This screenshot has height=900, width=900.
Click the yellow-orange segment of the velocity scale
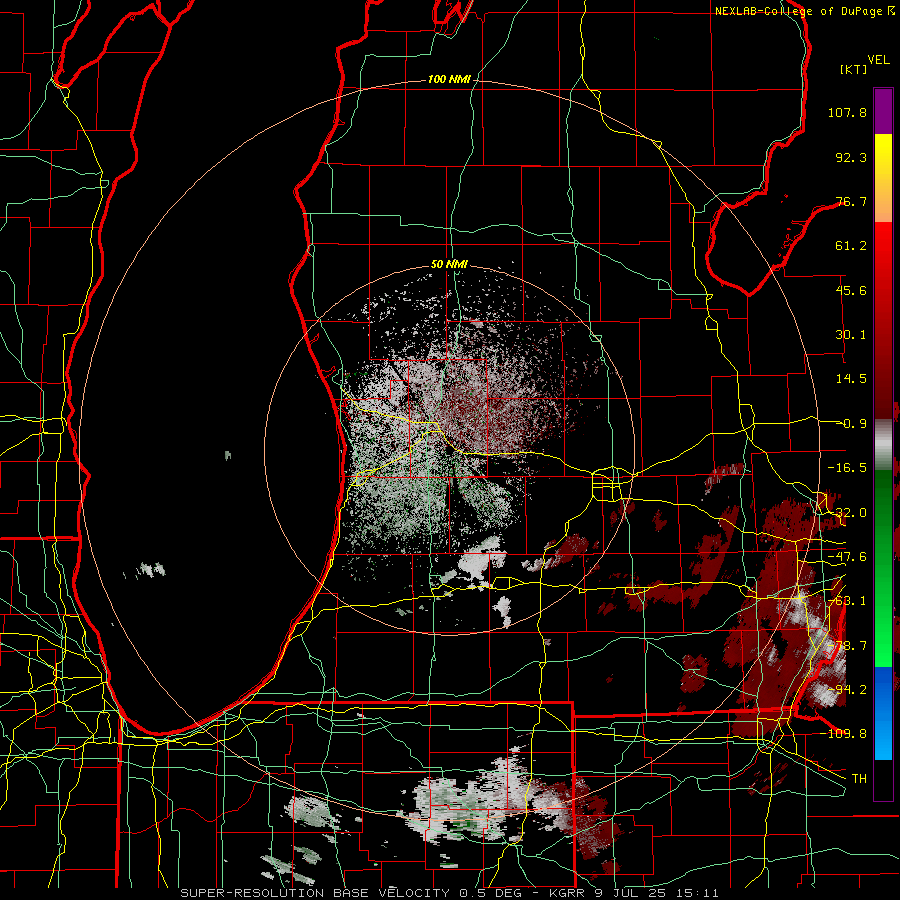883,178
